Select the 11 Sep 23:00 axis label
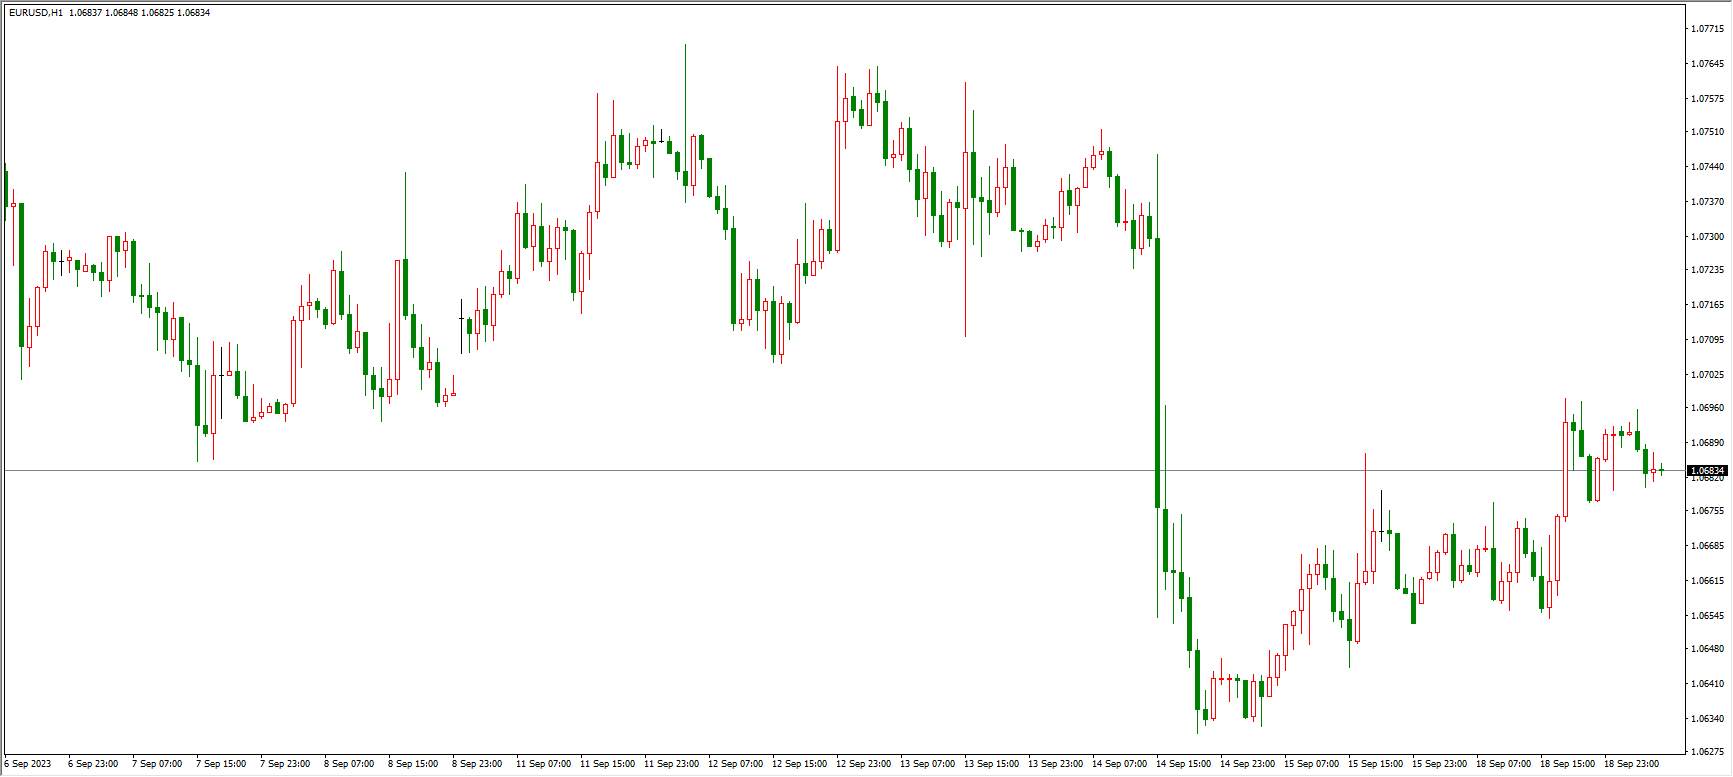Screen dimensions: 1733x777 click(671, 764)
